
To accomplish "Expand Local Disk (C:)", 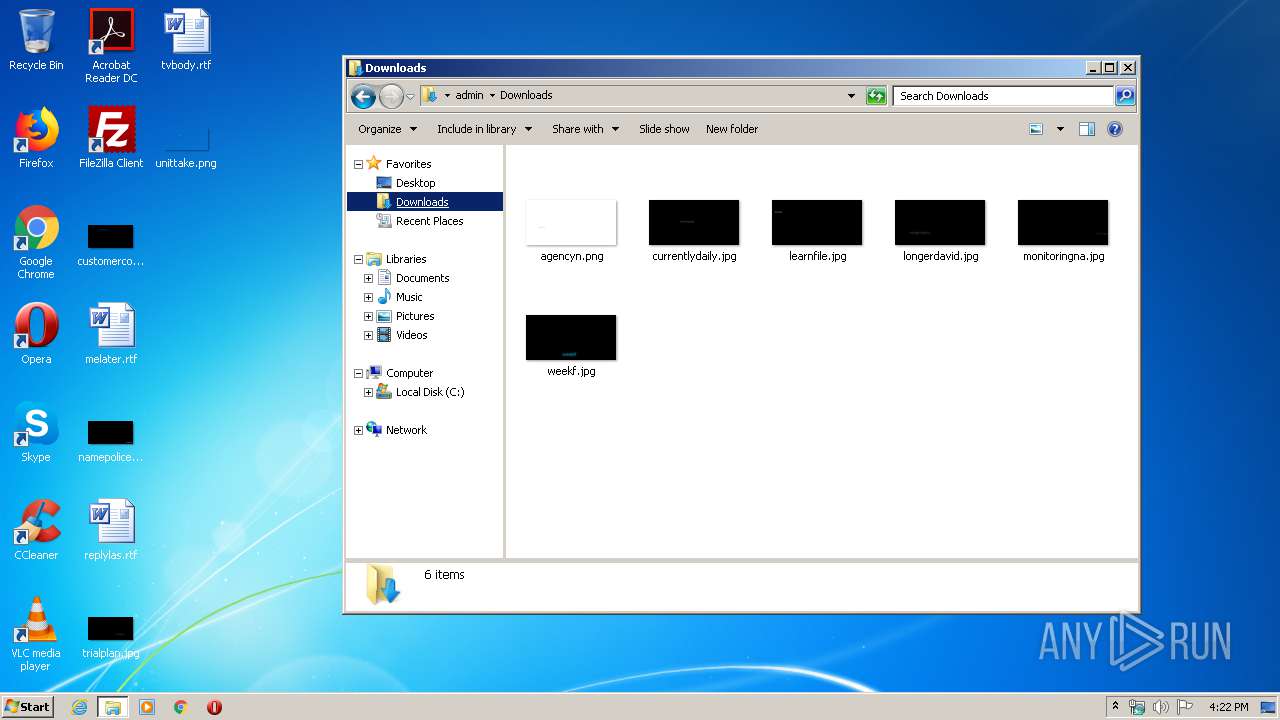I will (368, 392).
